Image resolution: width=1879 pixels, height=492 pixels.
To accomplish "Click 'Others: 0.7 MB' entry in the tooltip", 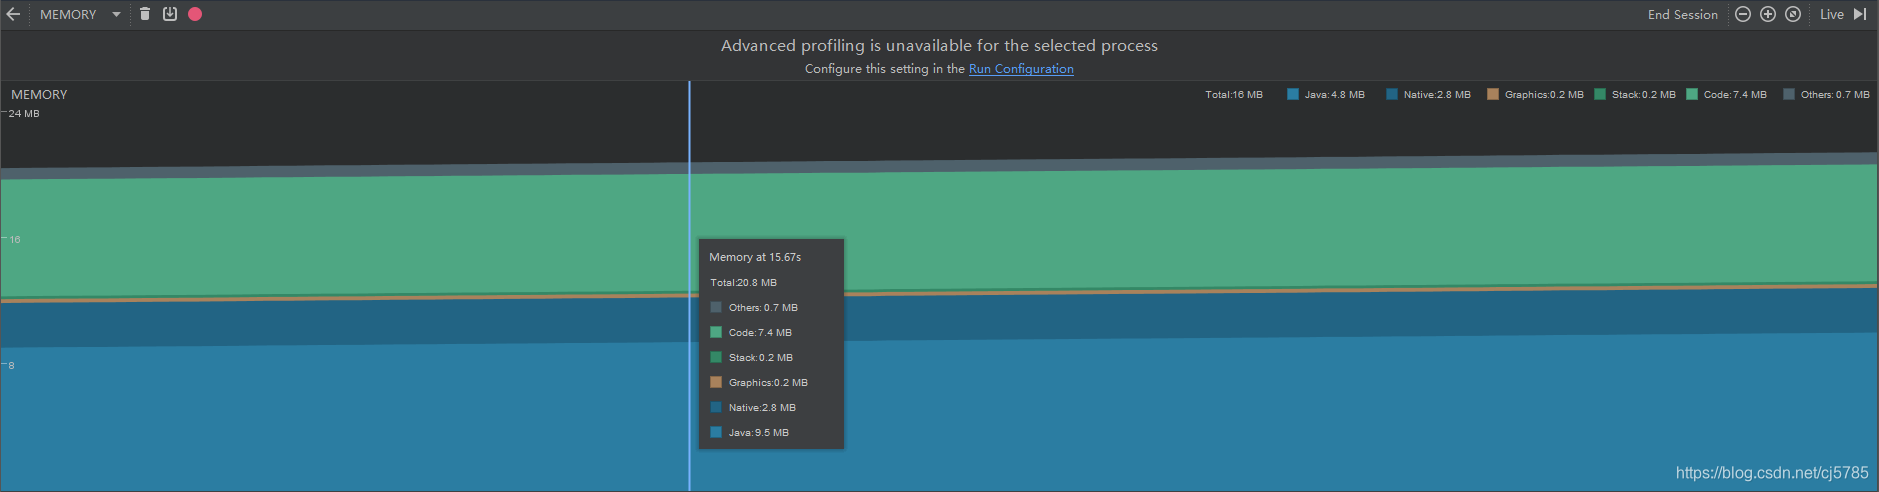I will click(763, 308).
